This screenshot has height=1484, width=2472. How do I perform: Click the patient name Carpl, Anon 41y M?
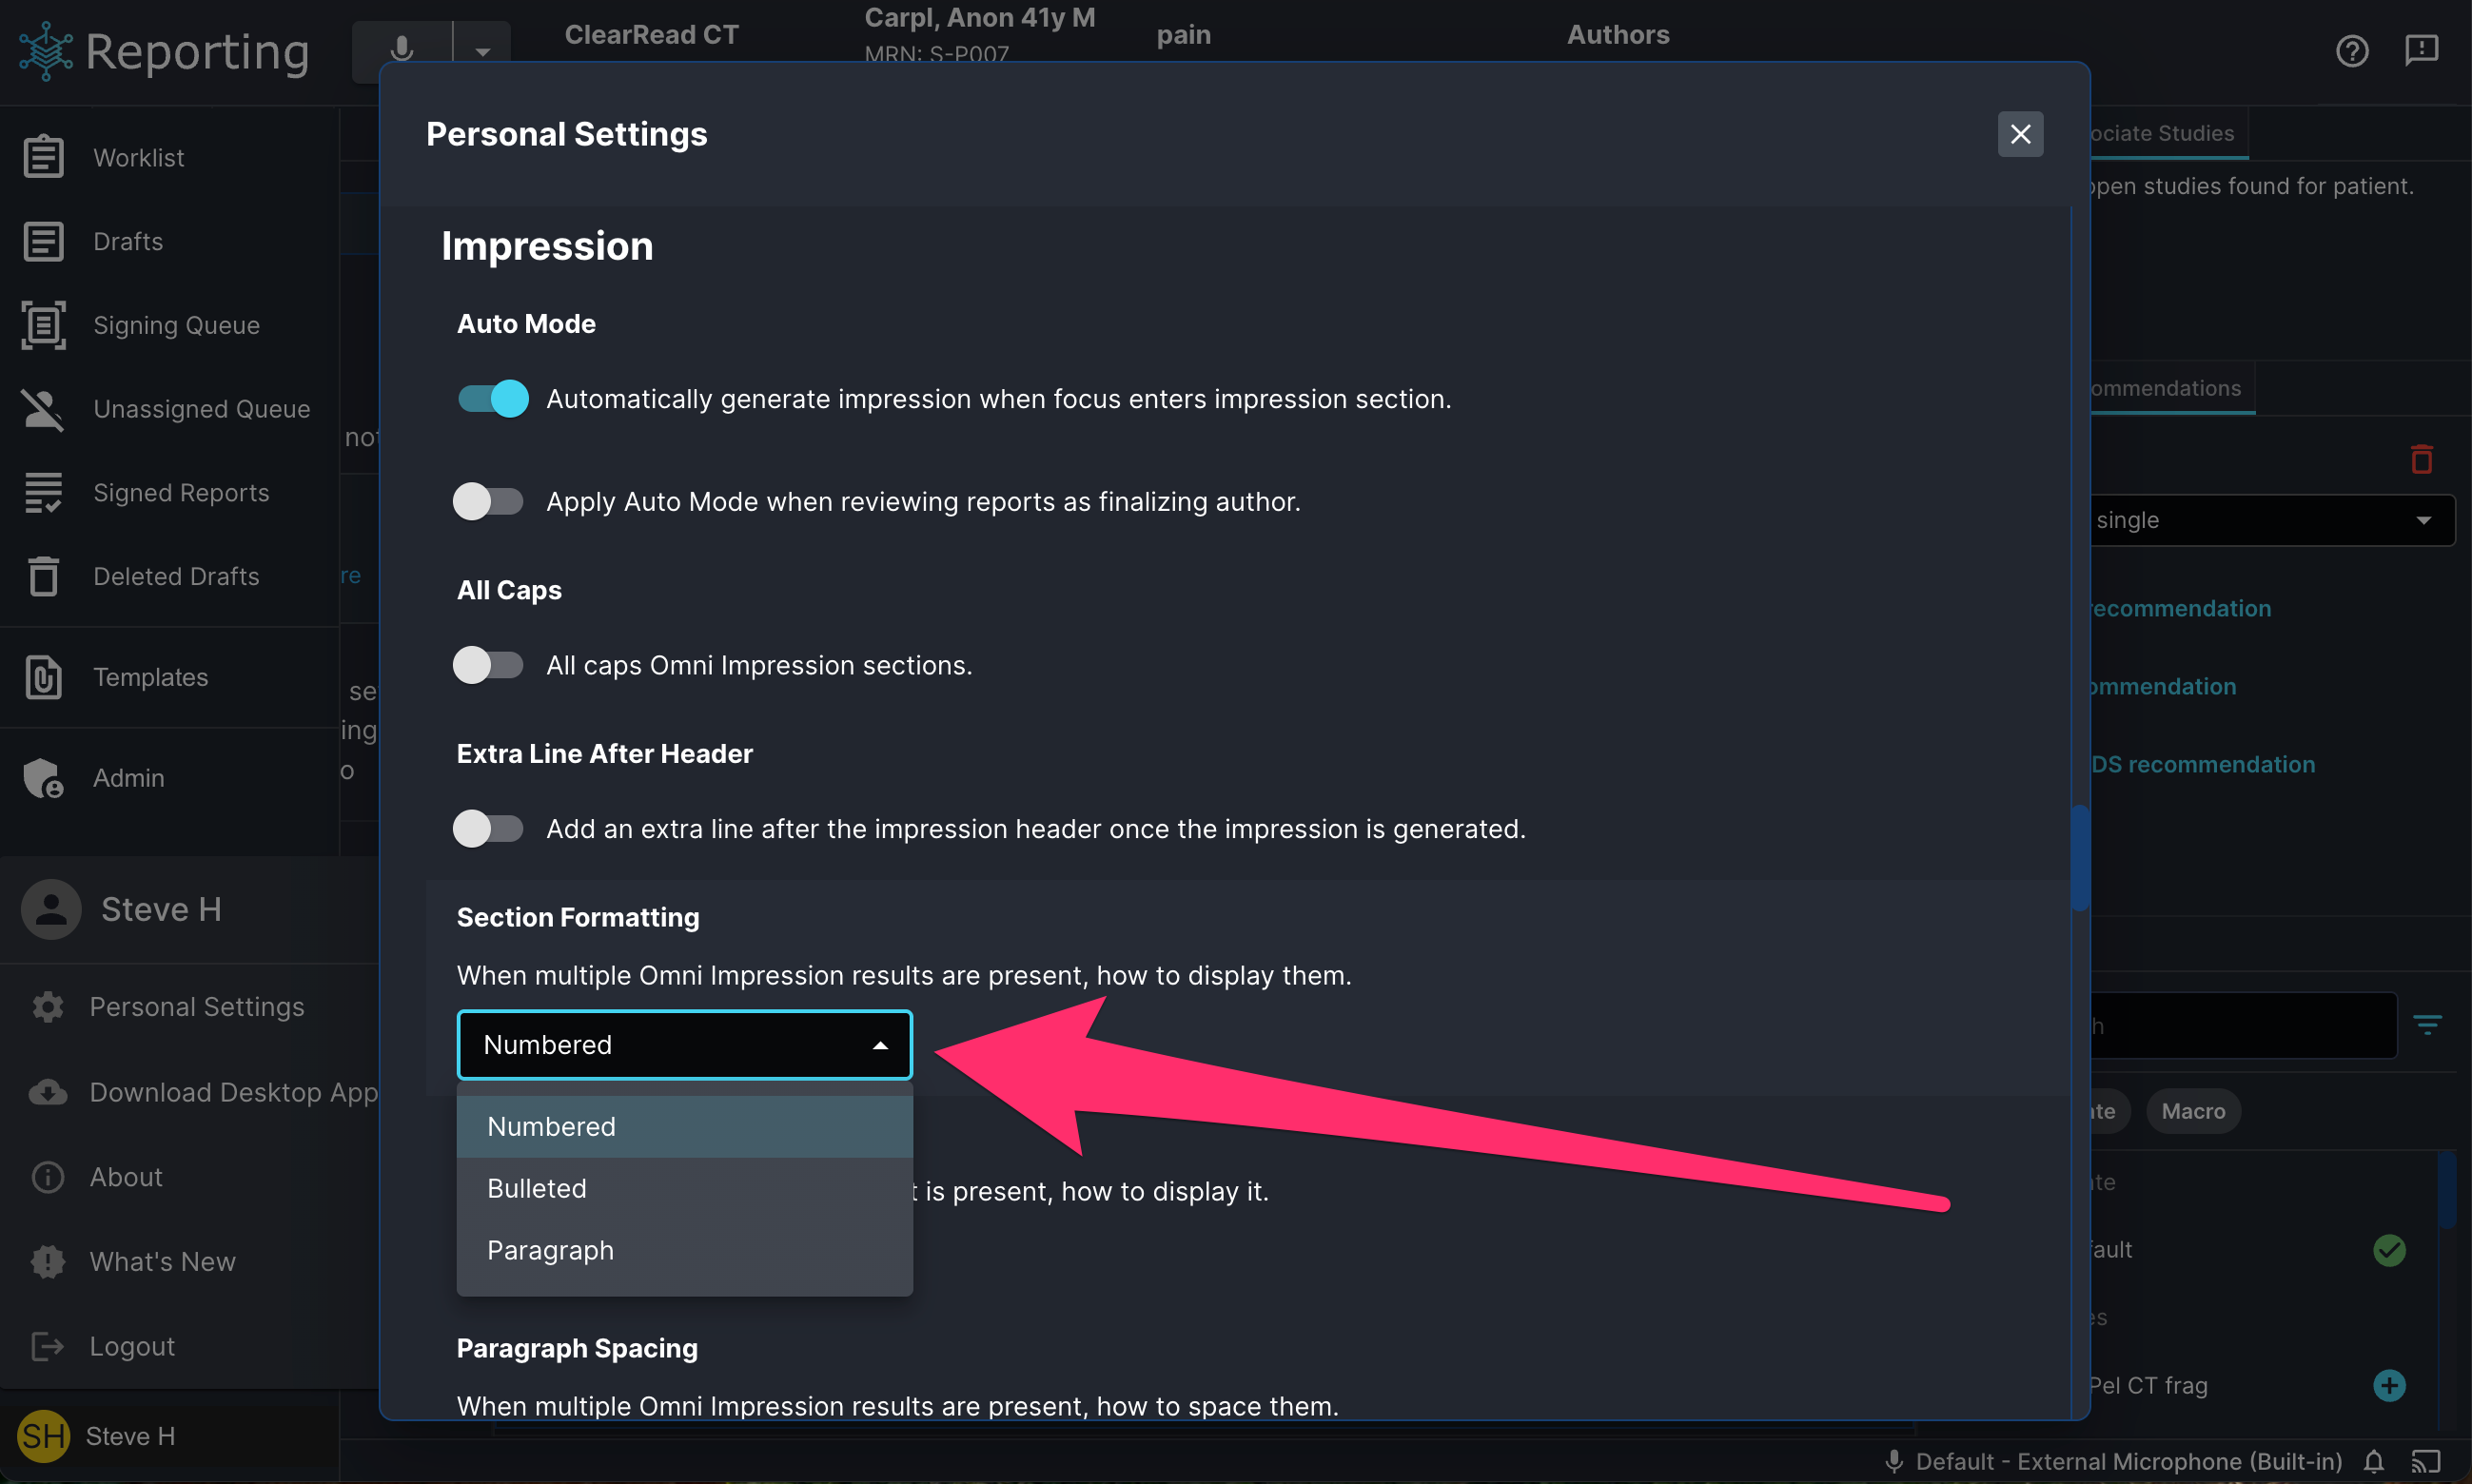[x=980, y=18]
